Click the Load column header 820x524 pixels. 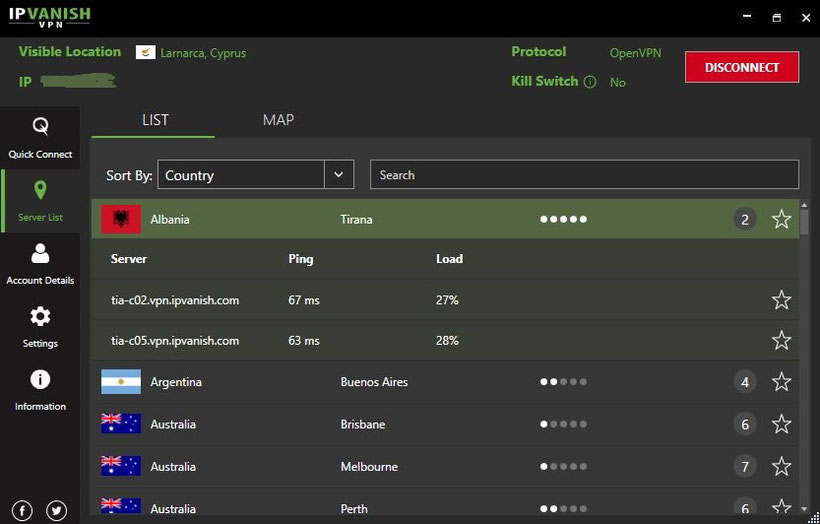point(449,259)
